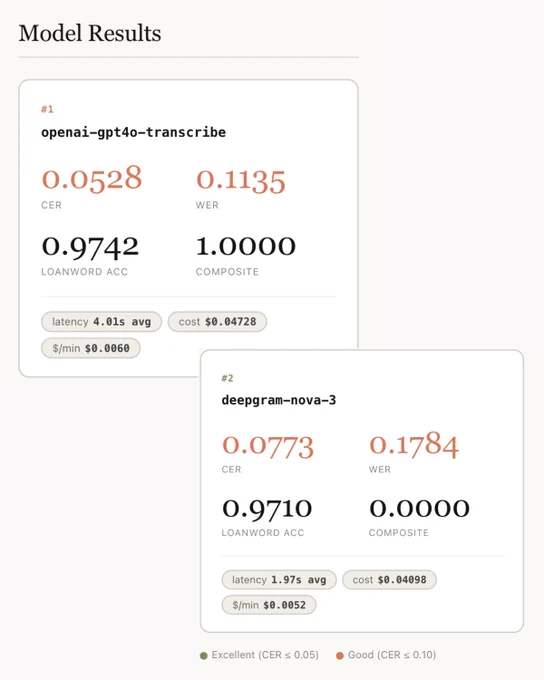Select the 0.1135 WER value
Viewport: 544px width, 680px height.
click(241, 180)
